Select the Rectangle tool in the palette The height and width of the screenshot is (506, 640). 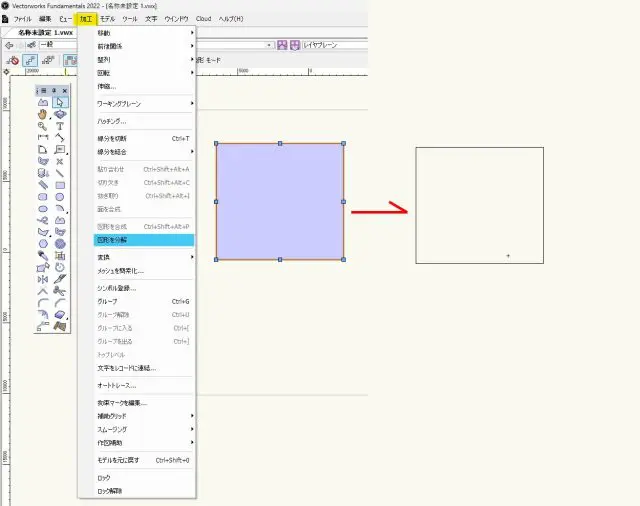click(61, 185)
